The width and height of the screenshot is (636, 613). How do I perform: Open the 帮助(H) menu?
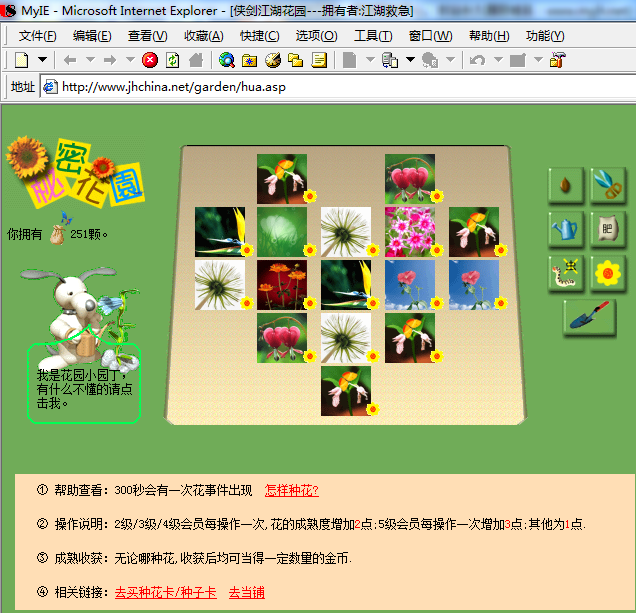point(489,36)
